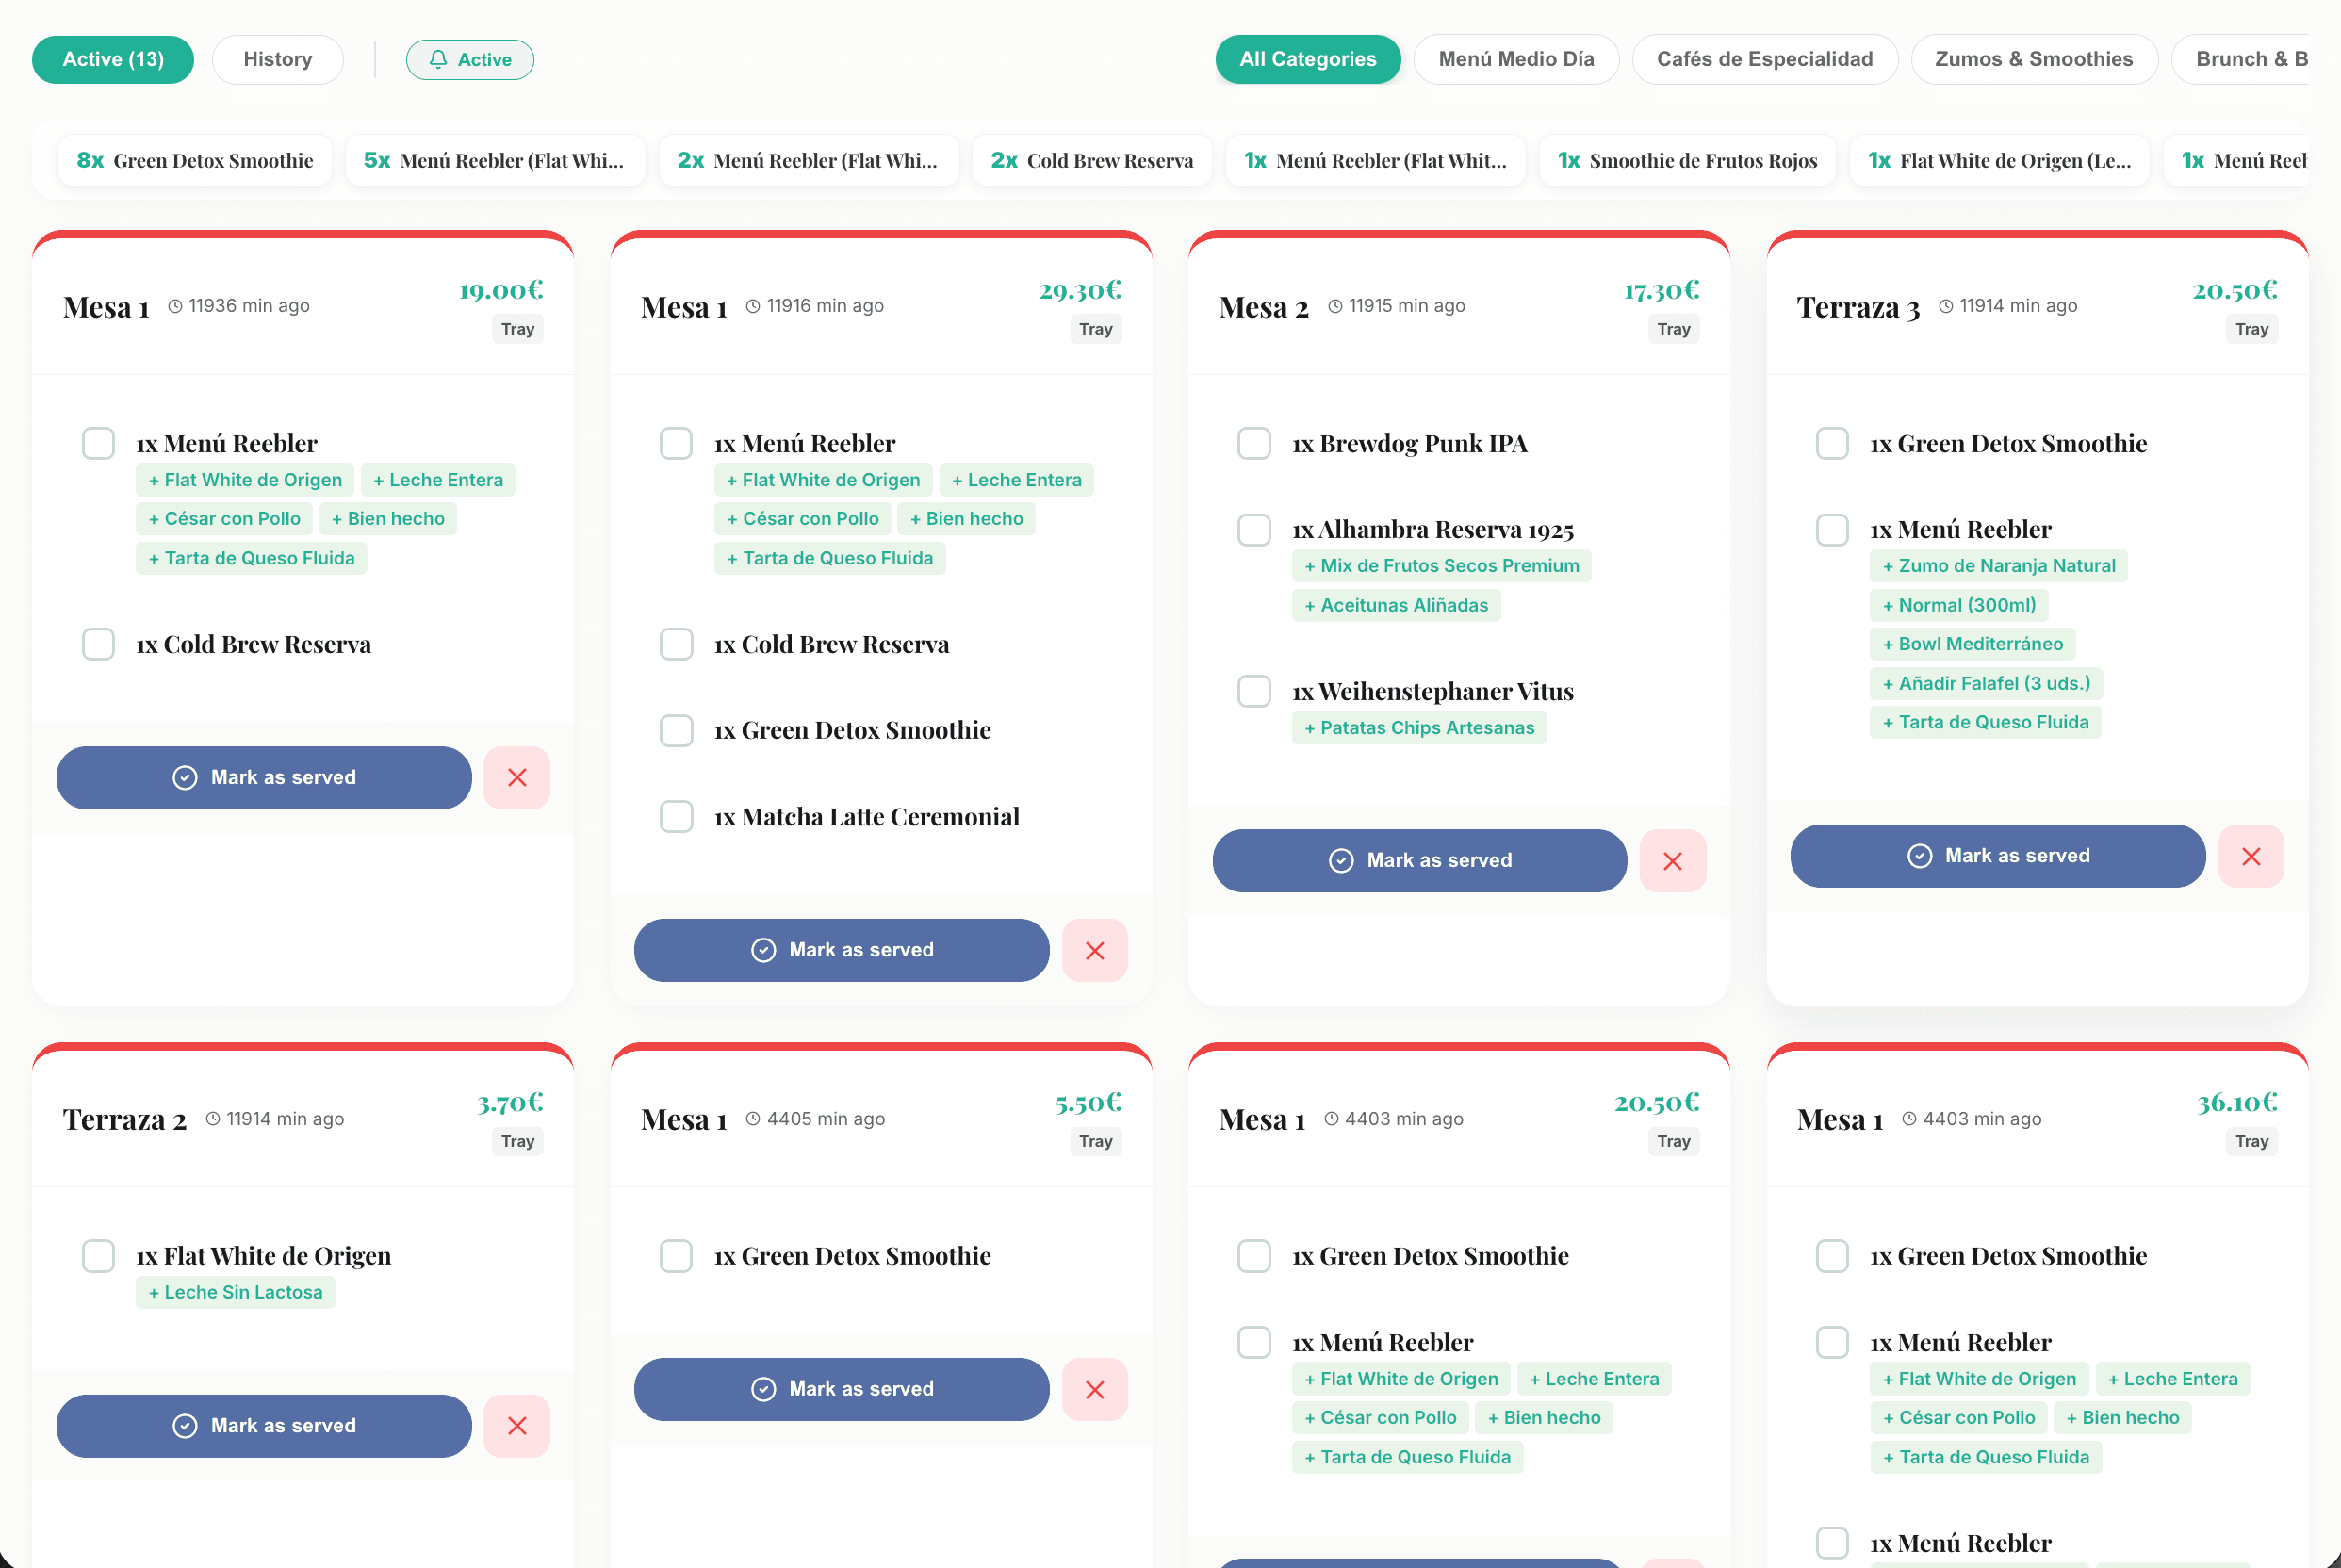Cancel the top Terraza 3 order (20.50€)

2250,856
